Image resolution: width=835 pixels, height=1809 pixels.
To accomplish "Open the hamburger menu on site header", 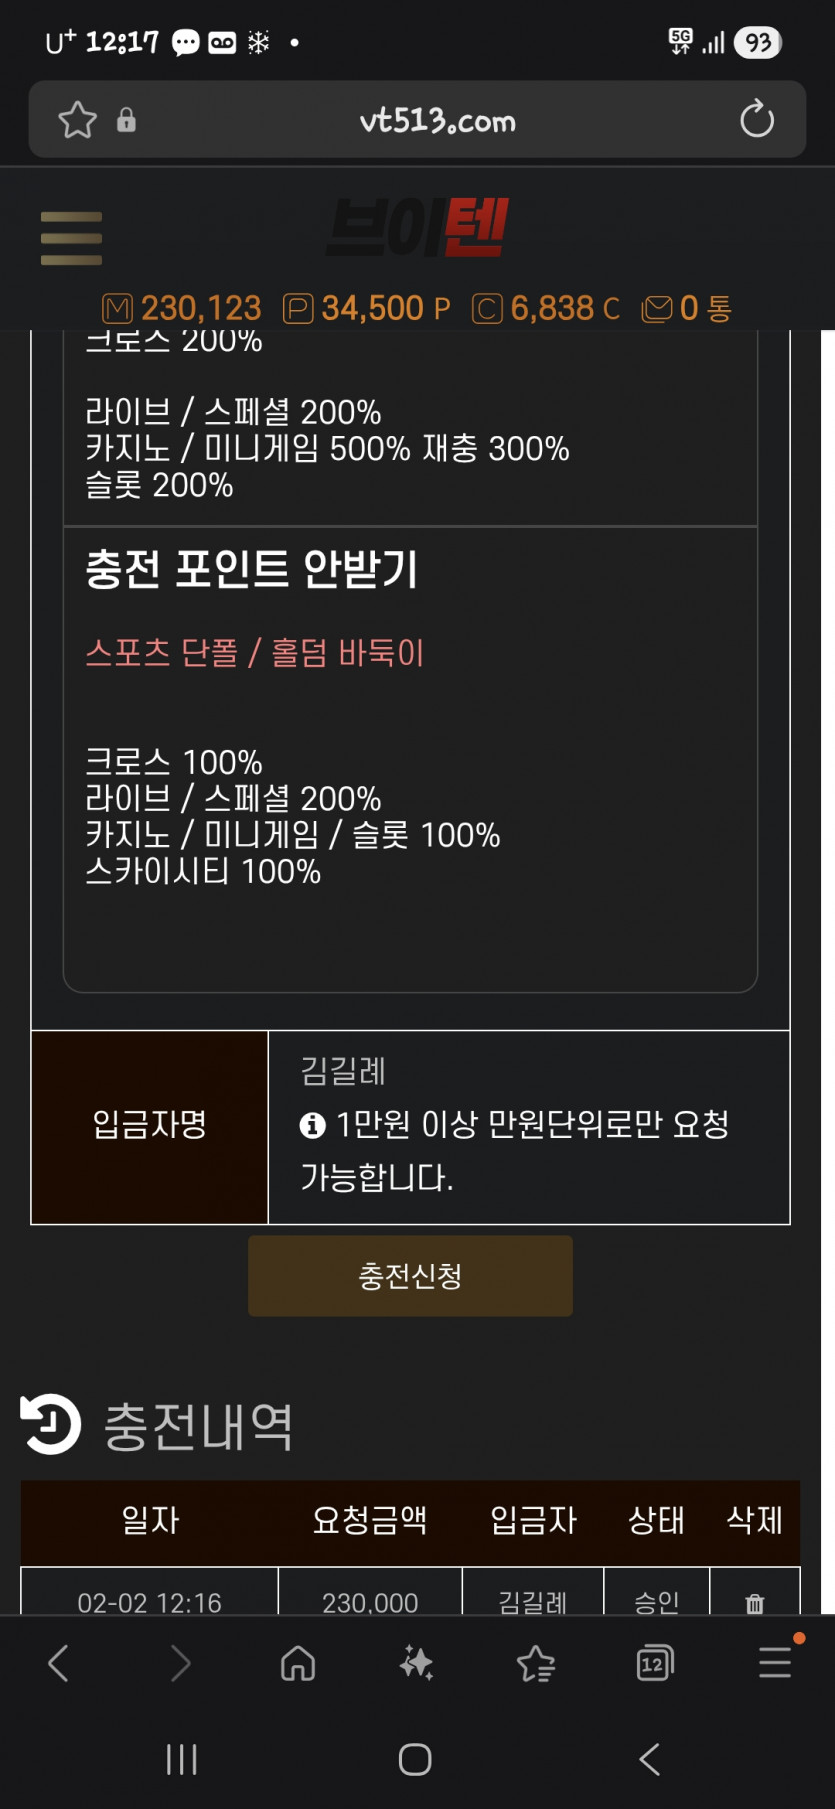I will (71, 238).
